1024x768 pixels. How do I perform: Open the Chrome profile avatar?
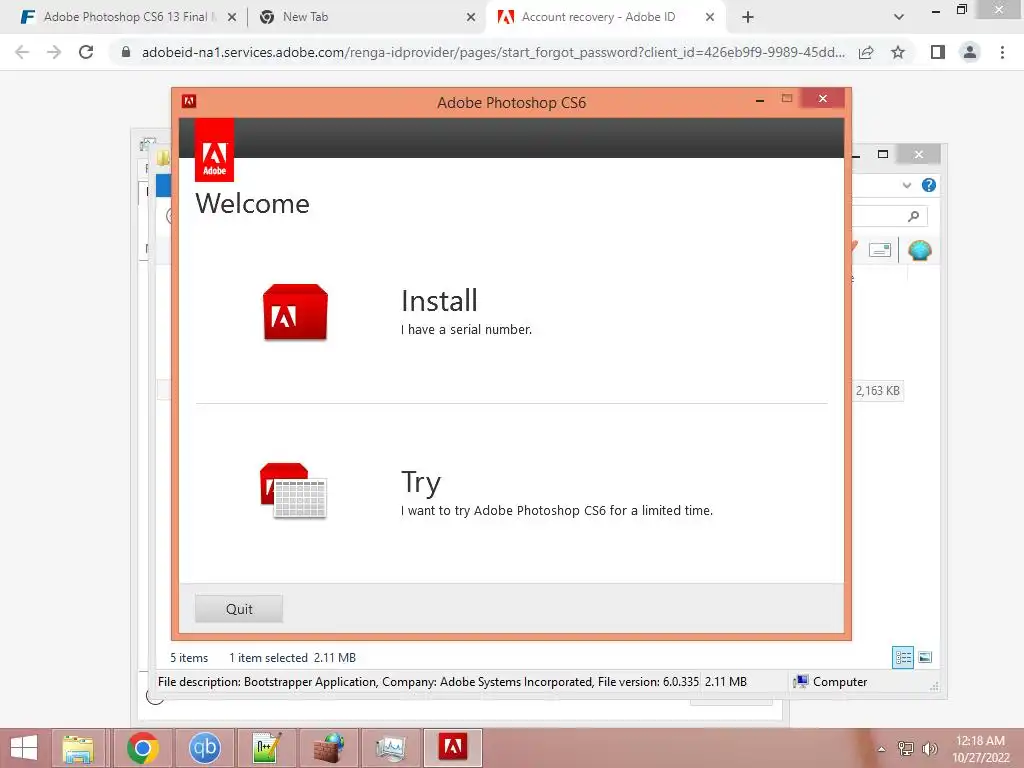pyautogui.click(x=970, y=52)
